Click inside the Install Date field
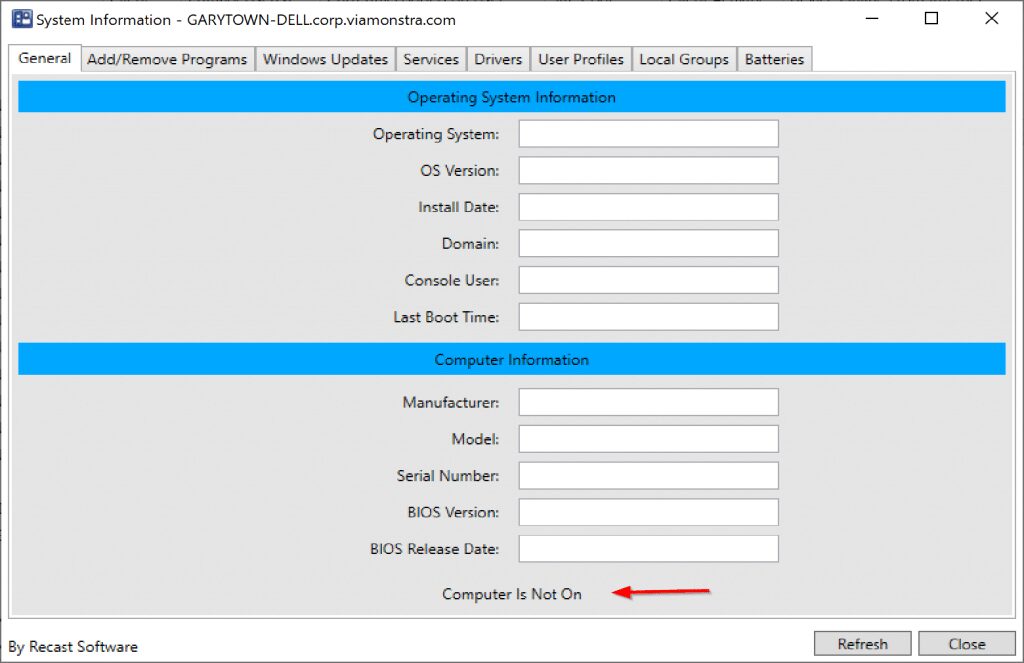 click(x=648, y=206)
